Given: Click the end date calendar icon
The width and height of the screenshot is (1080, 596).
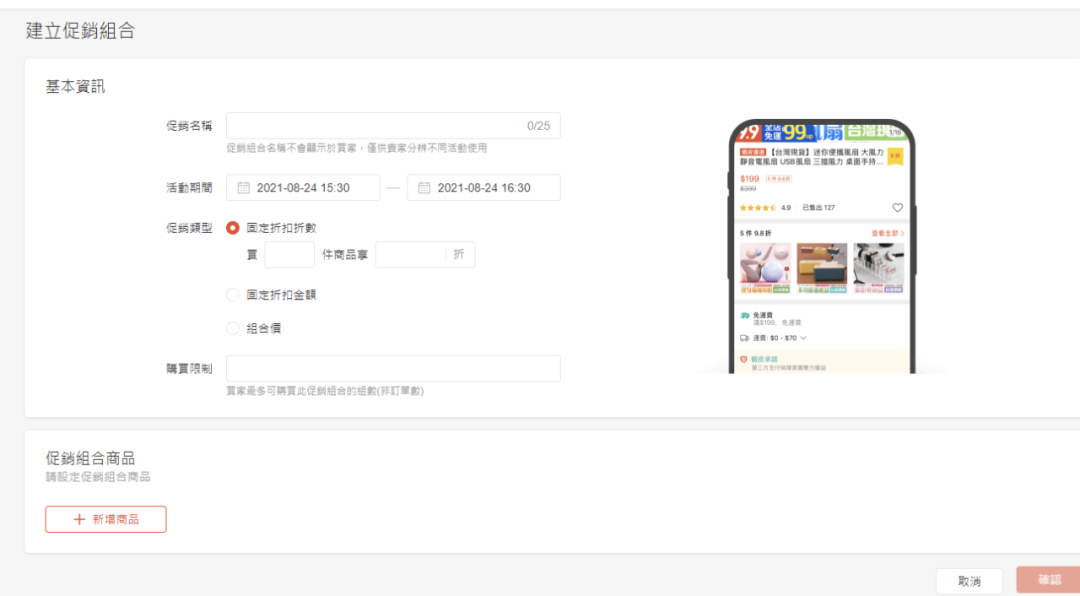Looking at the screenshot, I should [424, 188].
